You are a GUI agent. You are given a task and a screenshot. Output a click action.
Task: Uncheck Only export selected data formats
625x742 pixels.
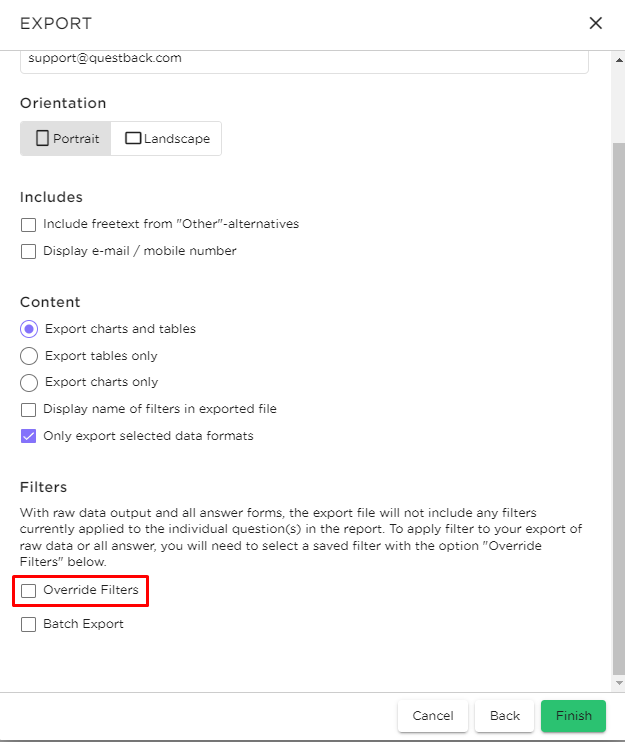pos(28,436)
